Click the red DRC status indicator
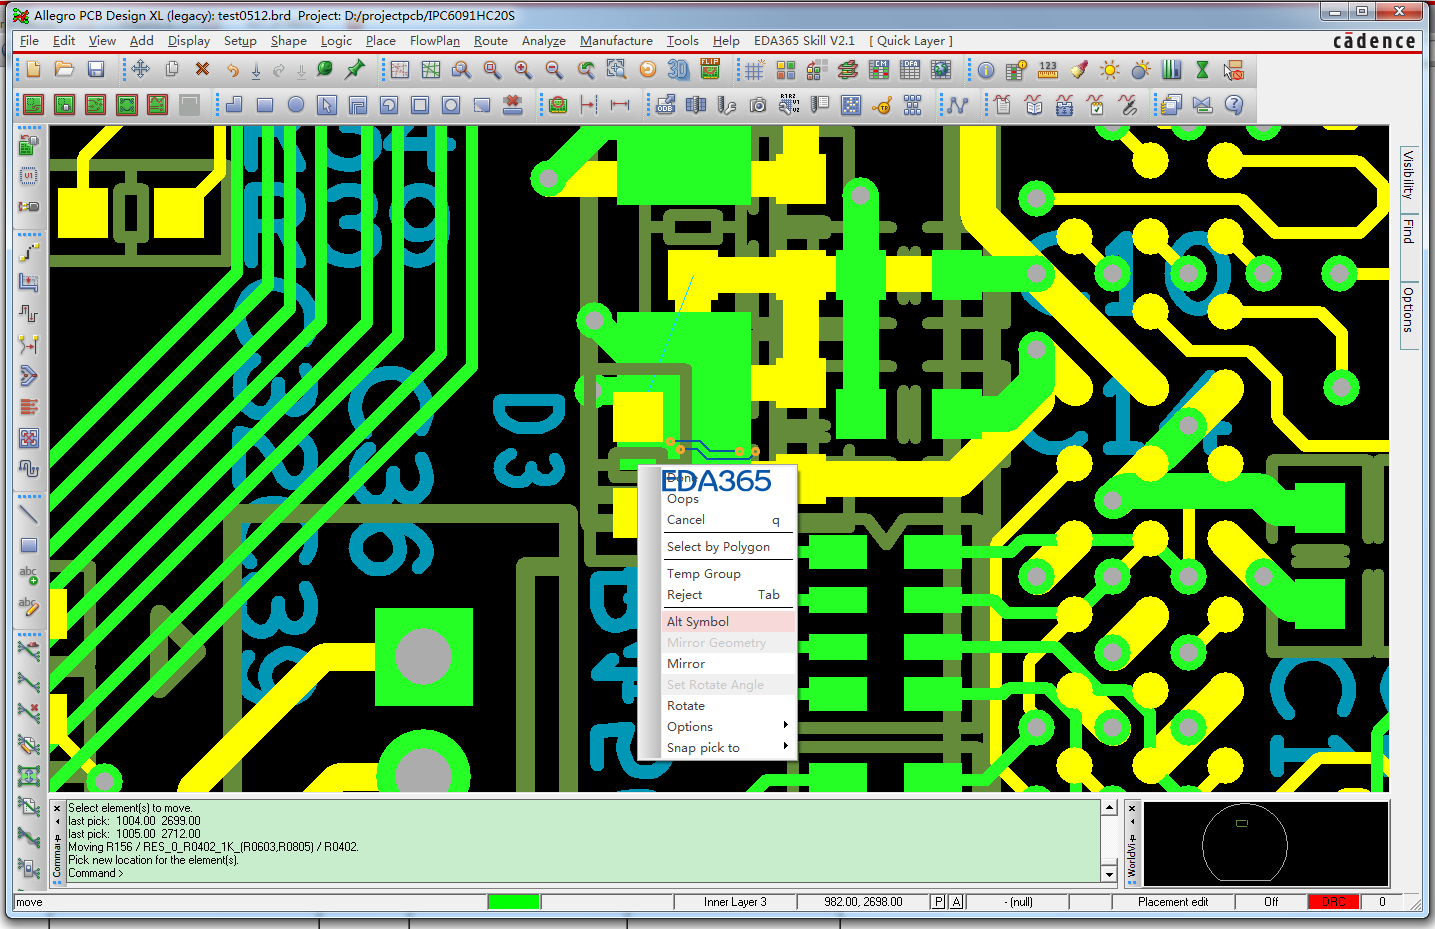1435x929 pixels. pos(1333,902)
